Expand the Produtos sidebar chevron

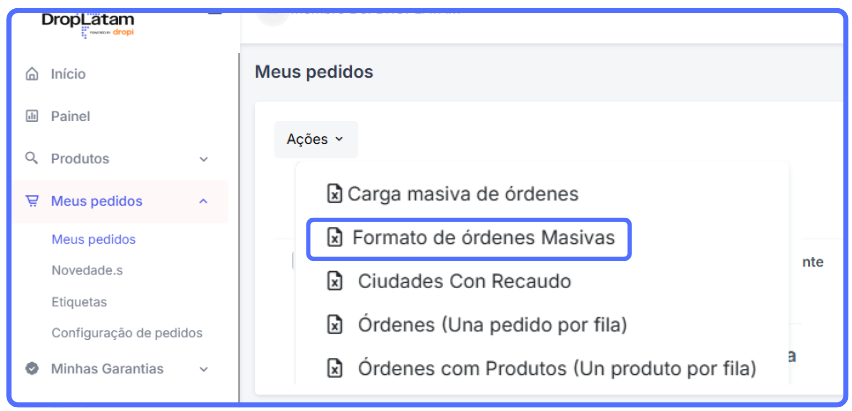(204, 159)
